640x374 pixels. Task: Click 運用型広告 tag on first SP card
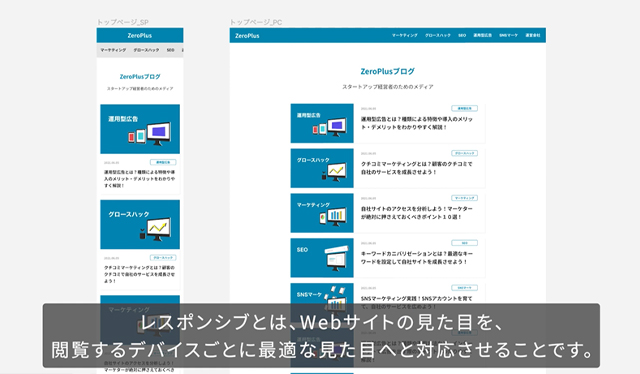click(163, 162)
